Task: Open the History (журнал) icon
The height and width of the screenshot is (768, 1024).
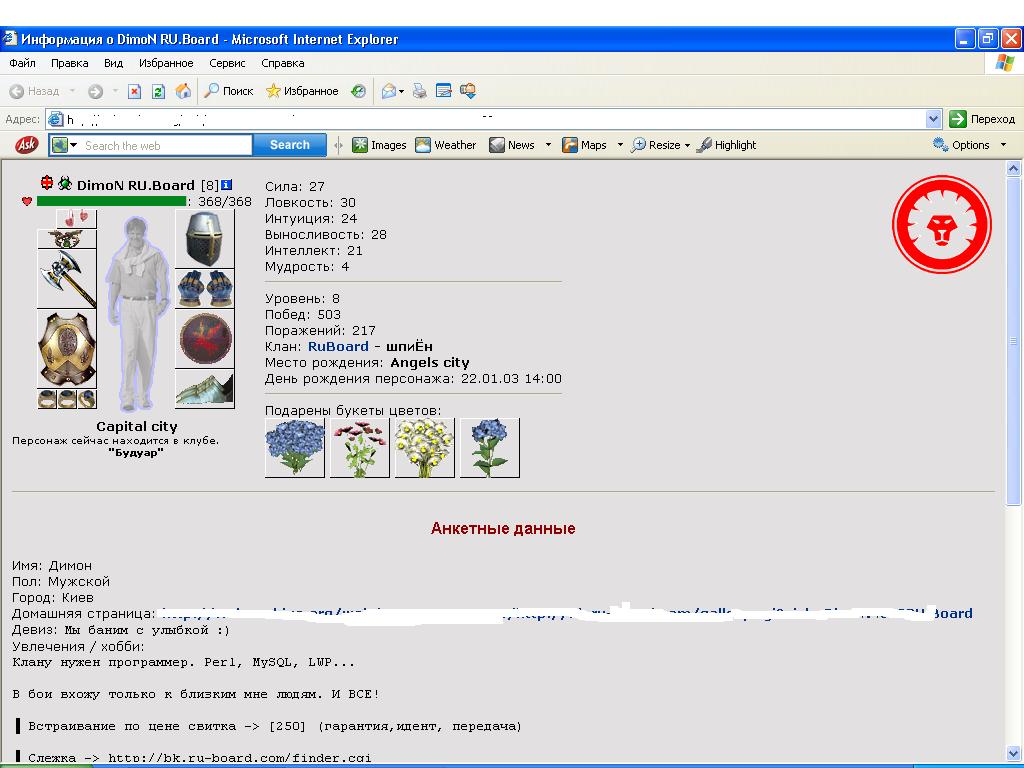Action: click(x=358, y=91)
